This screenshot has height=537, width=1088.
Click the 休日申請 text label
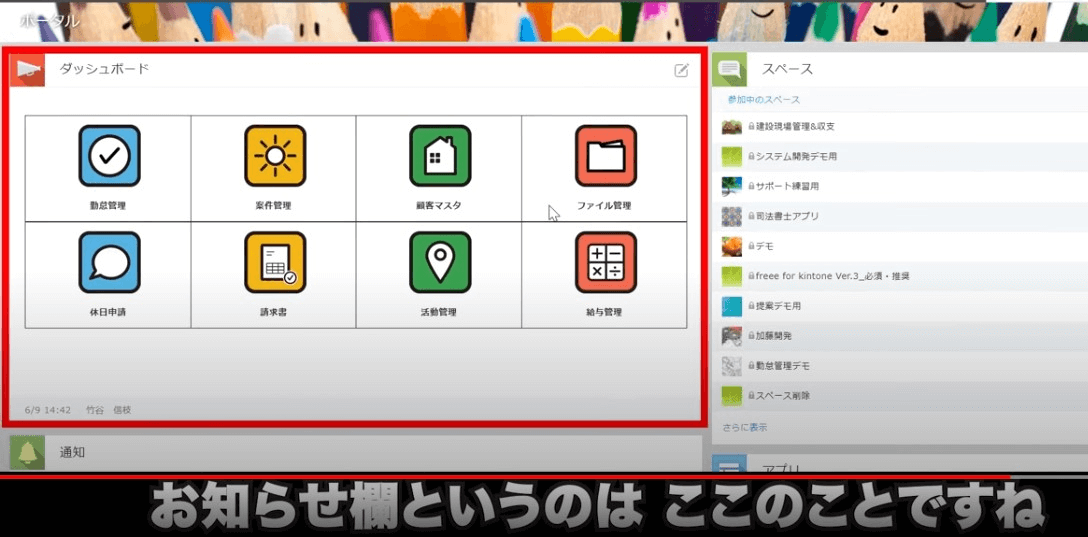tap(108, 312)
